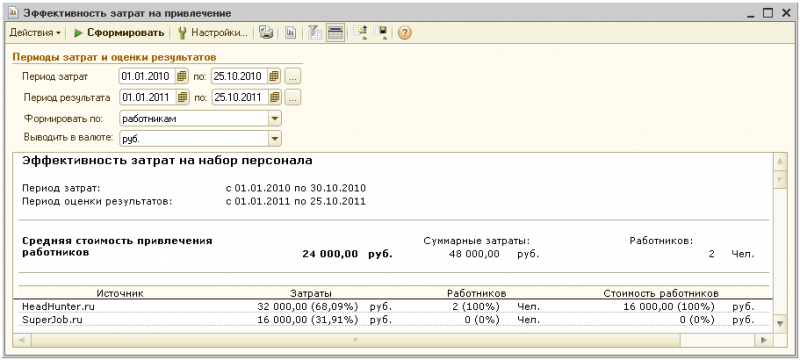The image size is (800, 360).
Task: Open calendar for Период затрат end date
Action: coord(274,76)
